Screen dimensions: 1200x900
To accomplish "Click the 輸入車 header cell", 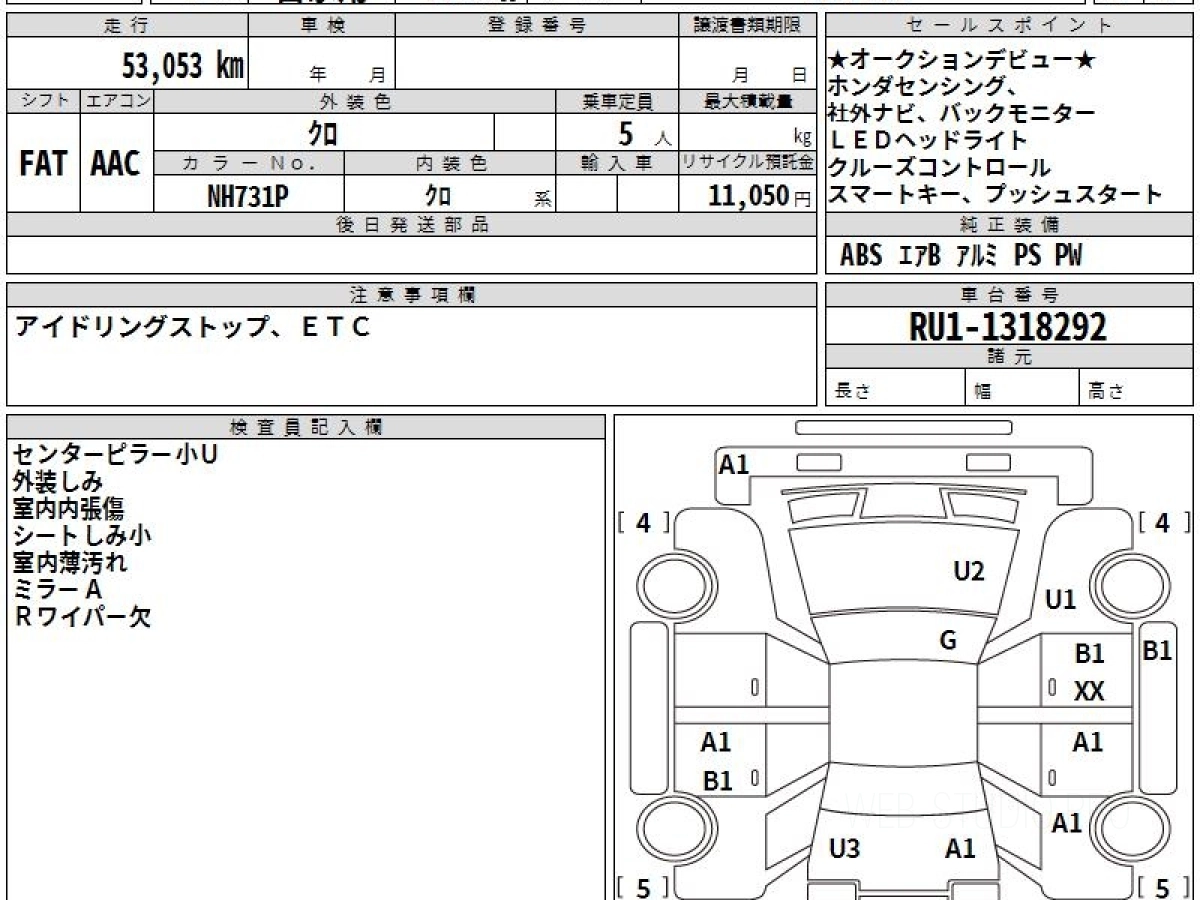I will click(617, 163).
